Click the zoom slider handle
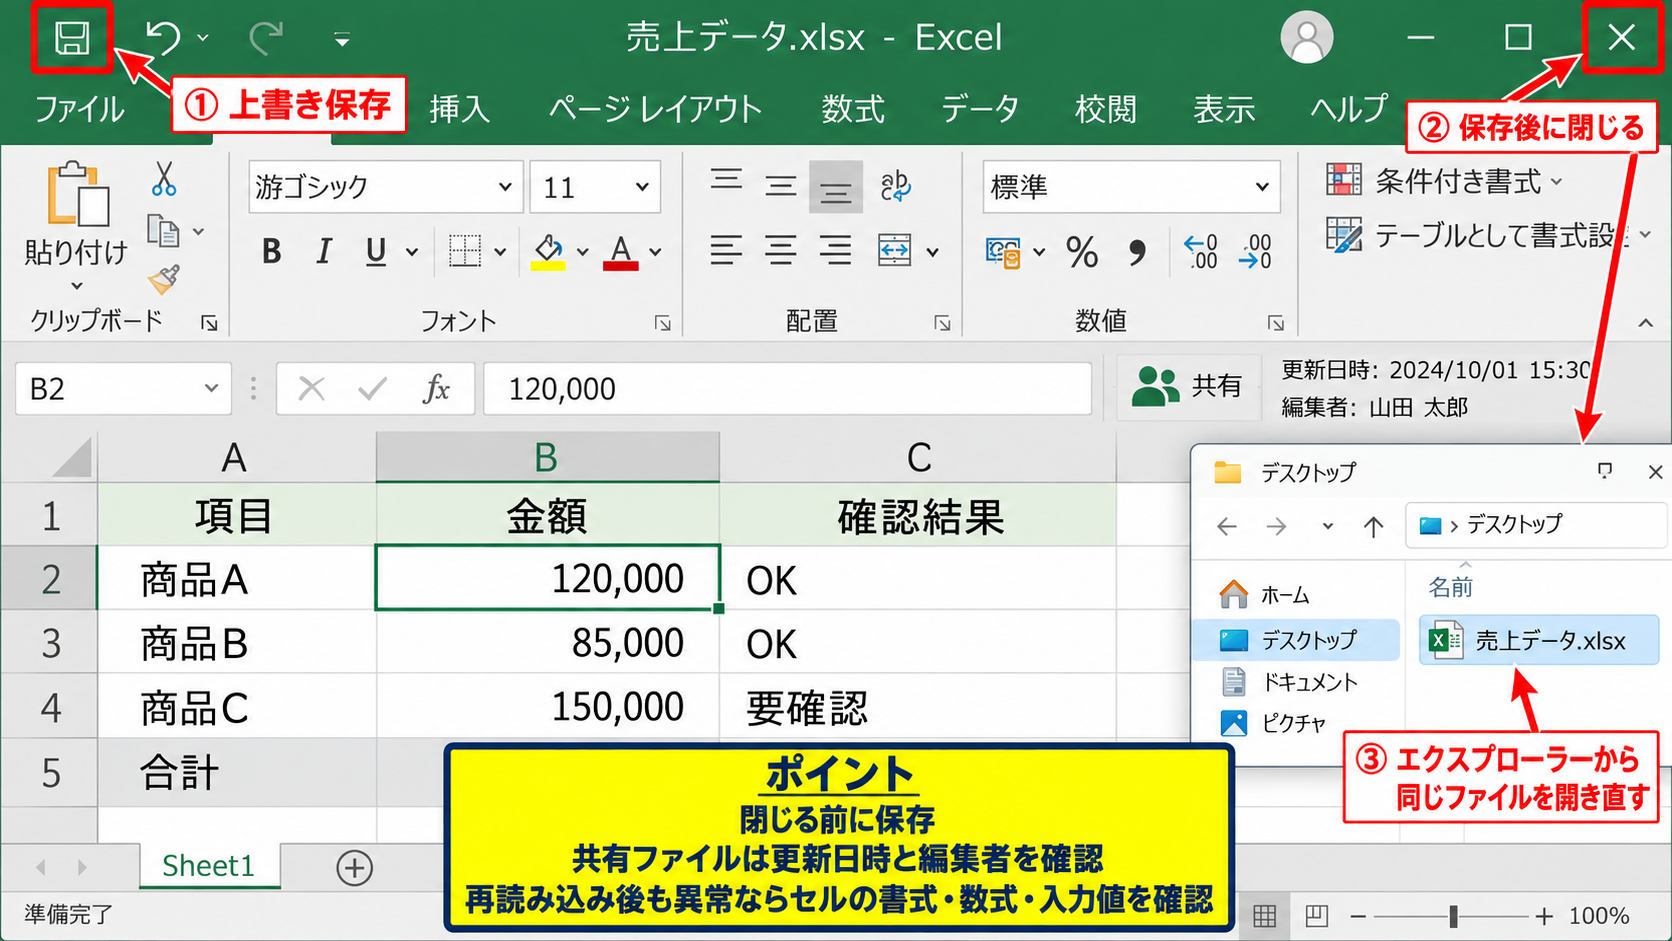1672x941 pixels. pyautogui.click(x=1453, y=915)
